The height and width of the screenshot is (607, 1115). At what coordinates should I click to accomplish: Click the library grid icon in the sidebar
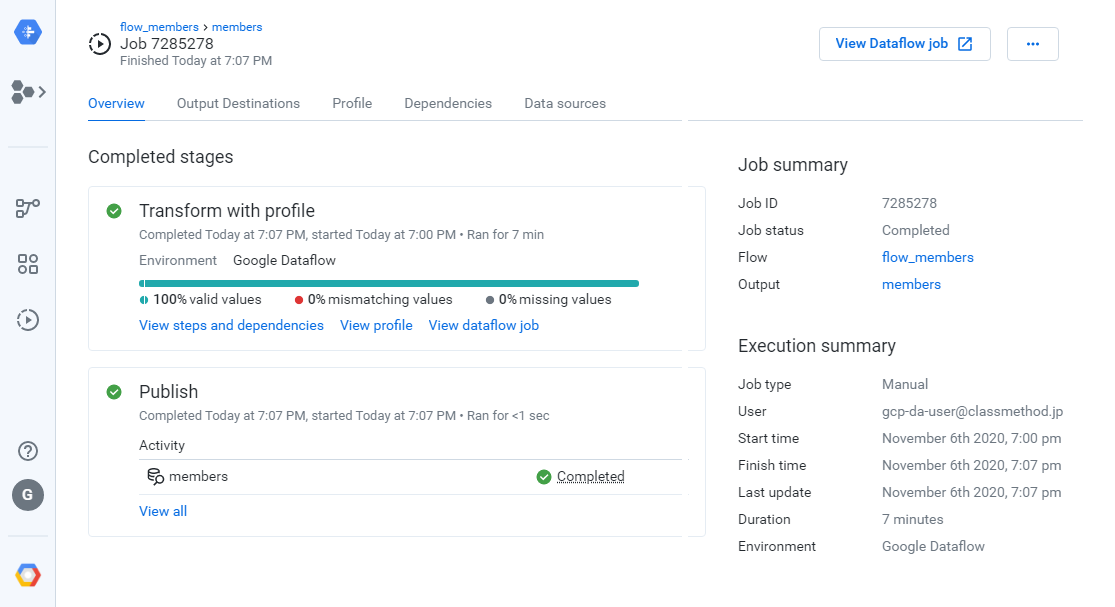coord(27,264)
